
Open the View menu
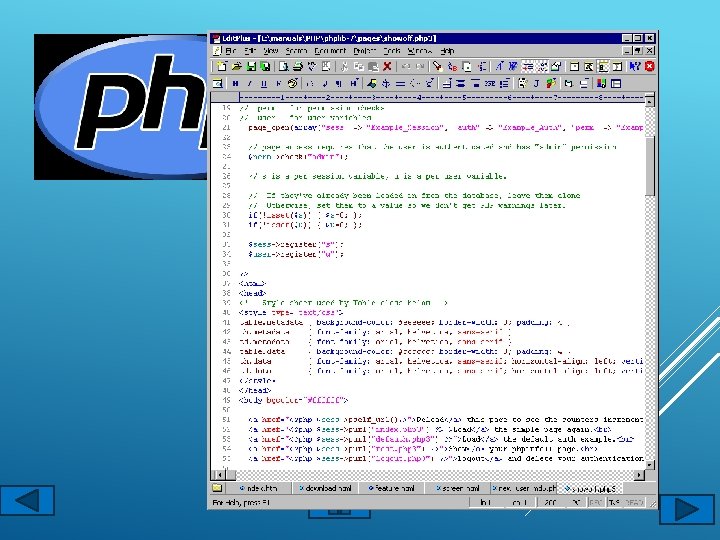(270, 51)
